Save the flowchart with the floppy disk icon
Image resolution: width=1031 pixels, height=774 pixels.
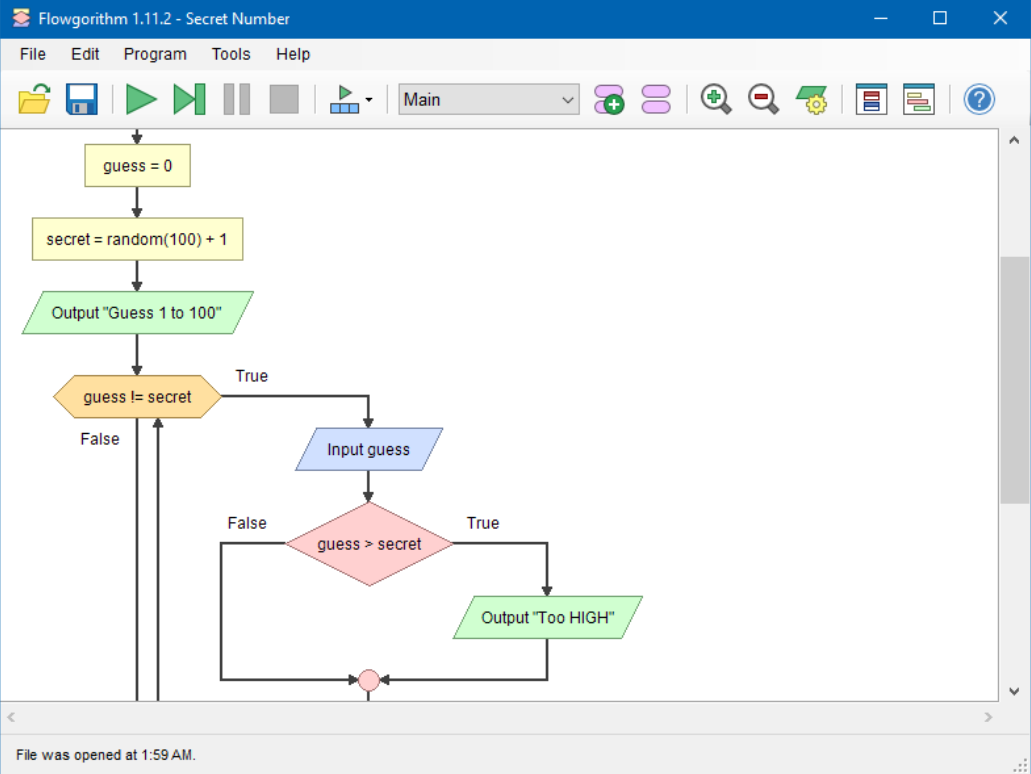82,99
